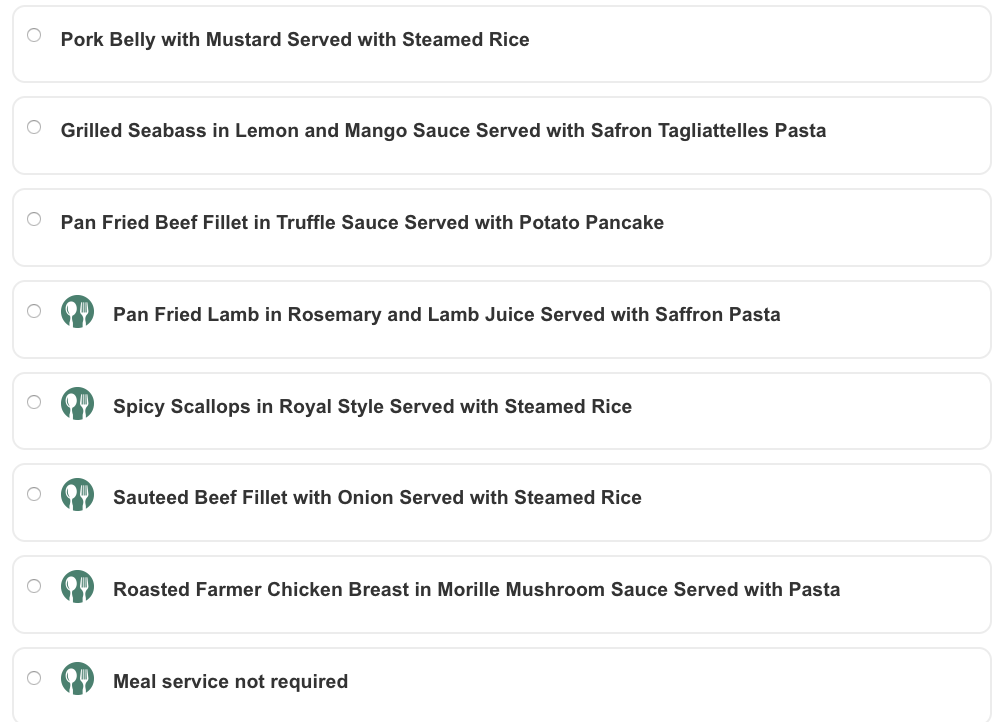Image resolution: width=1000 pixels, height=722 pixels.
Task: Click Pork Belly with Mustard label text
Action: click(x=295, y=40)
